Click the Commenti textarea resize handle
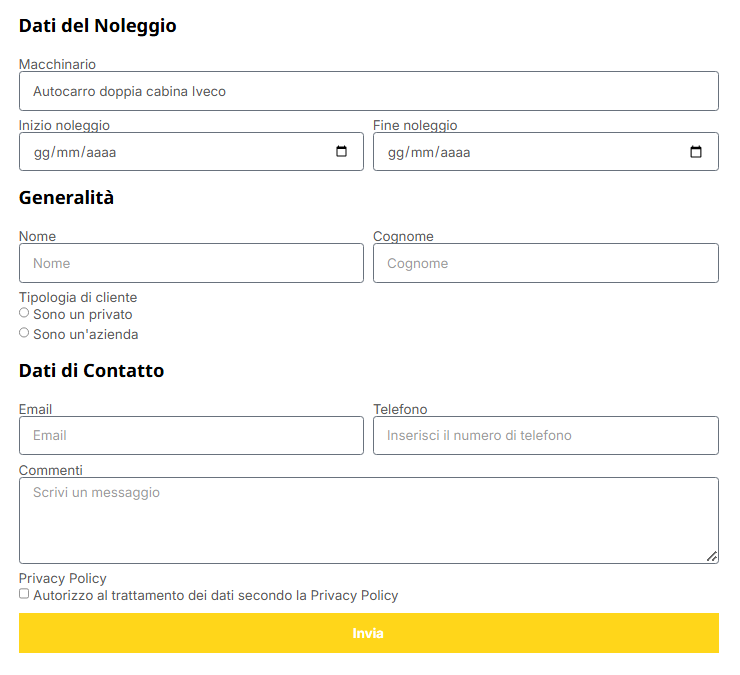 [x=712, y=557]
